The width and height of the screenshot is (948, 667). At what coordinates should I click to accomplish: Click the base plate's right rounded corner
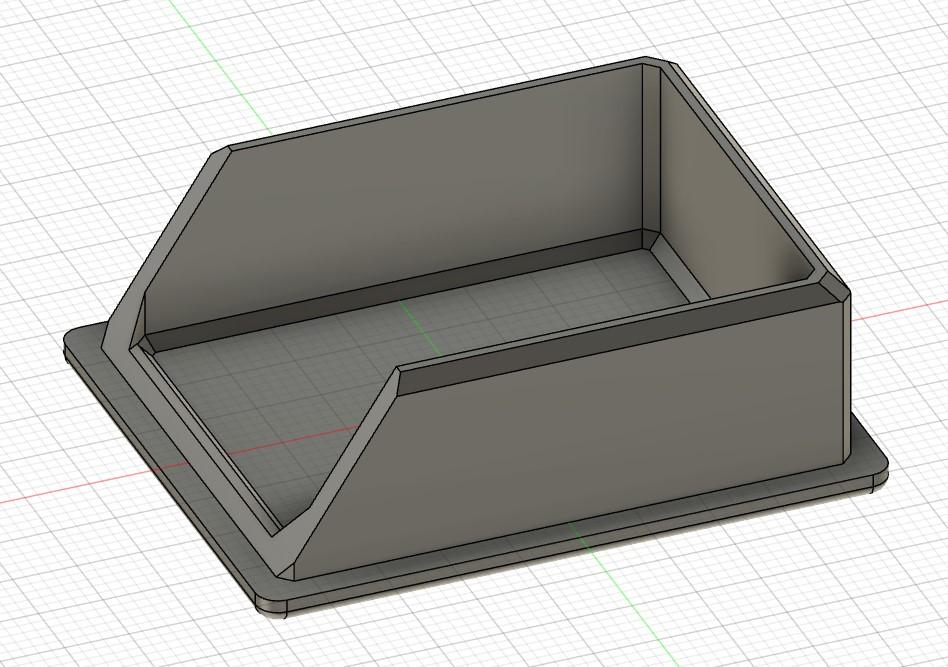tap(876, 468)
